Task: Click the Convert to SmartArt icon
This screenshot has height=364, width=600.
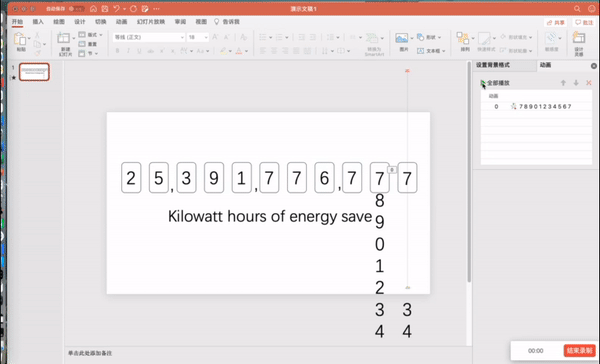Action: [372, 38]
